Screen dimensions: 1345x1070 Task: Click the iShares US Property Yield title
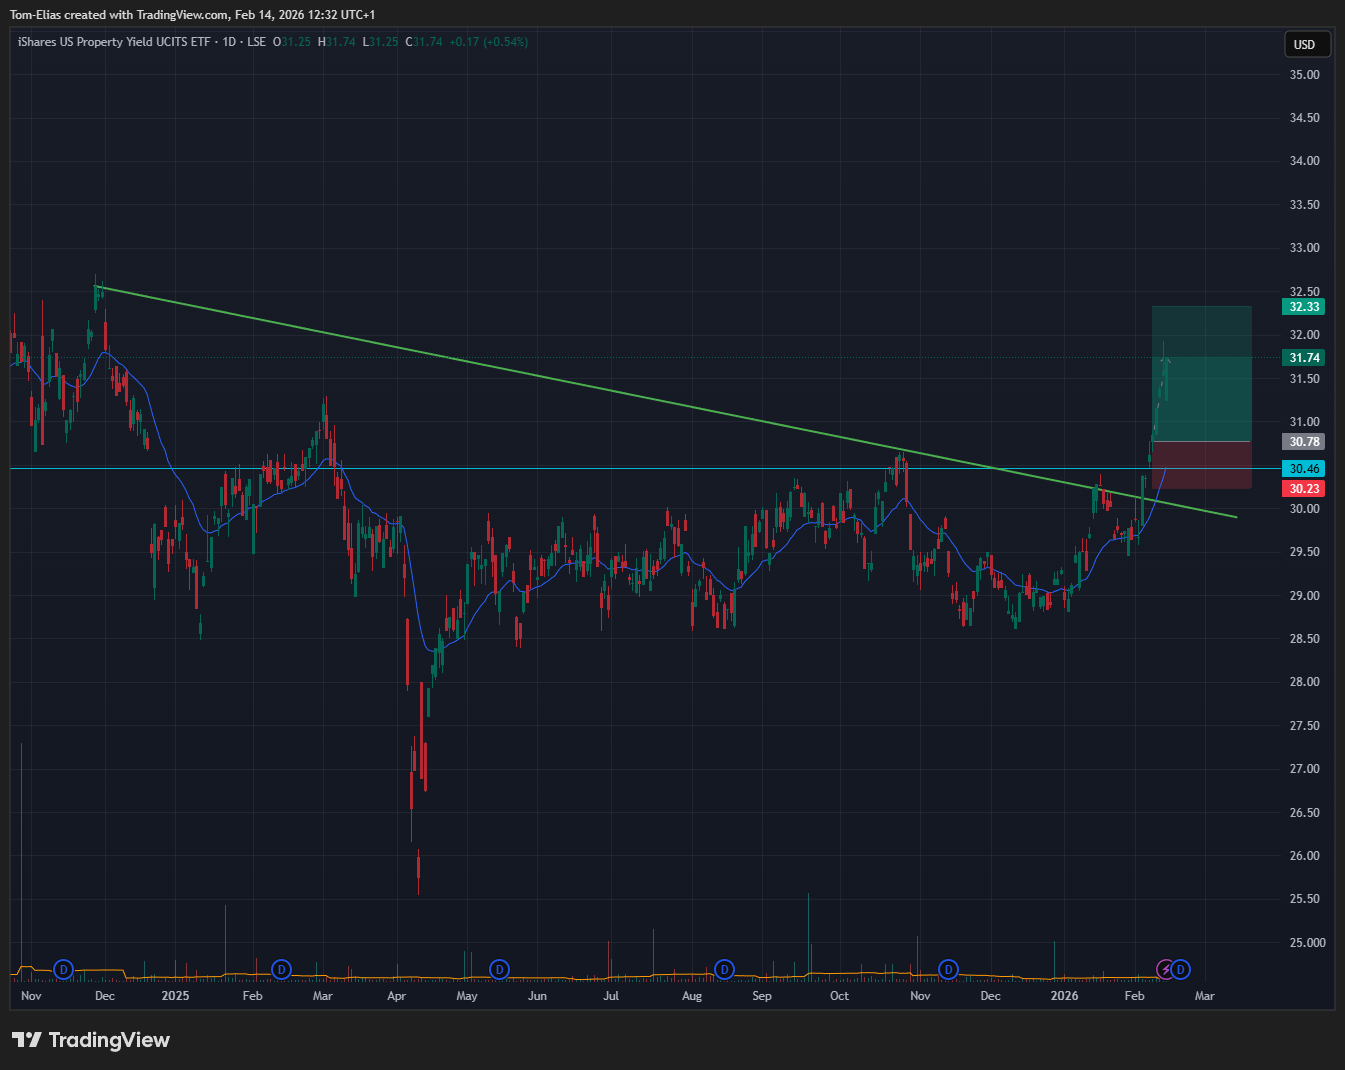114,42
